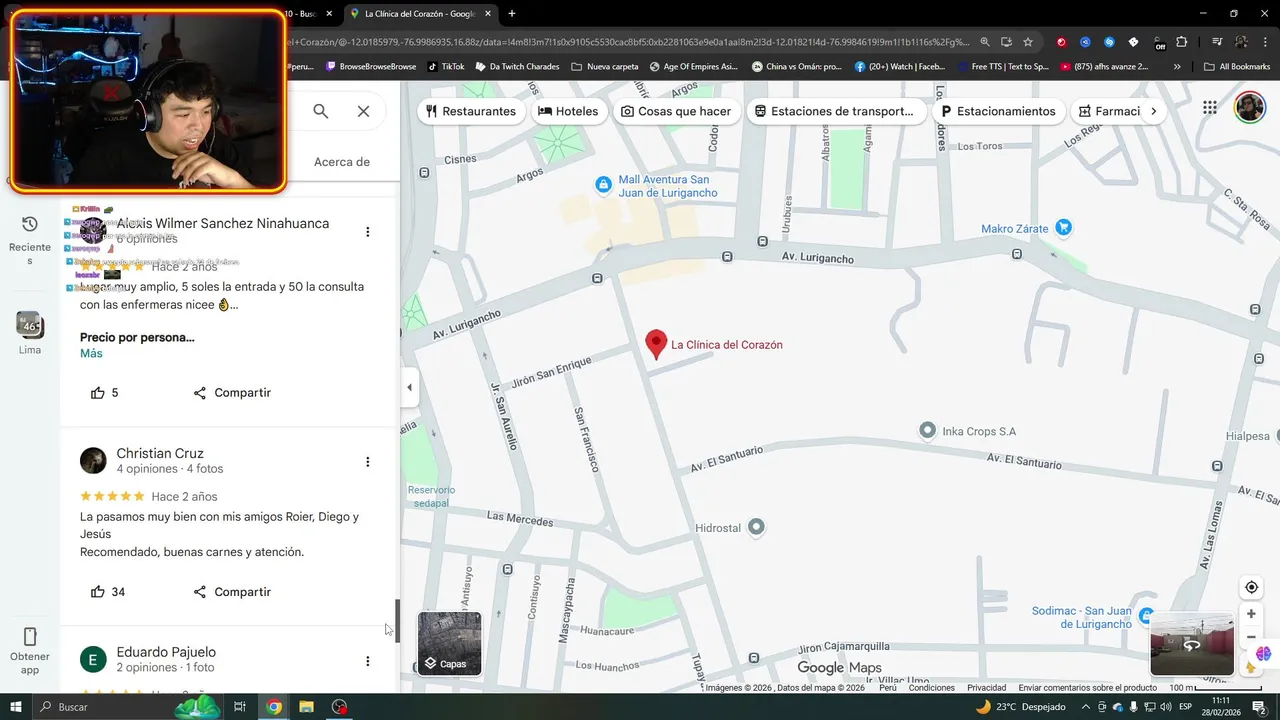The width and height of the screenshot is (1280, 720).
Task: Open the Nueva carpeta bookmarks folder
Action: pos(604,67)
